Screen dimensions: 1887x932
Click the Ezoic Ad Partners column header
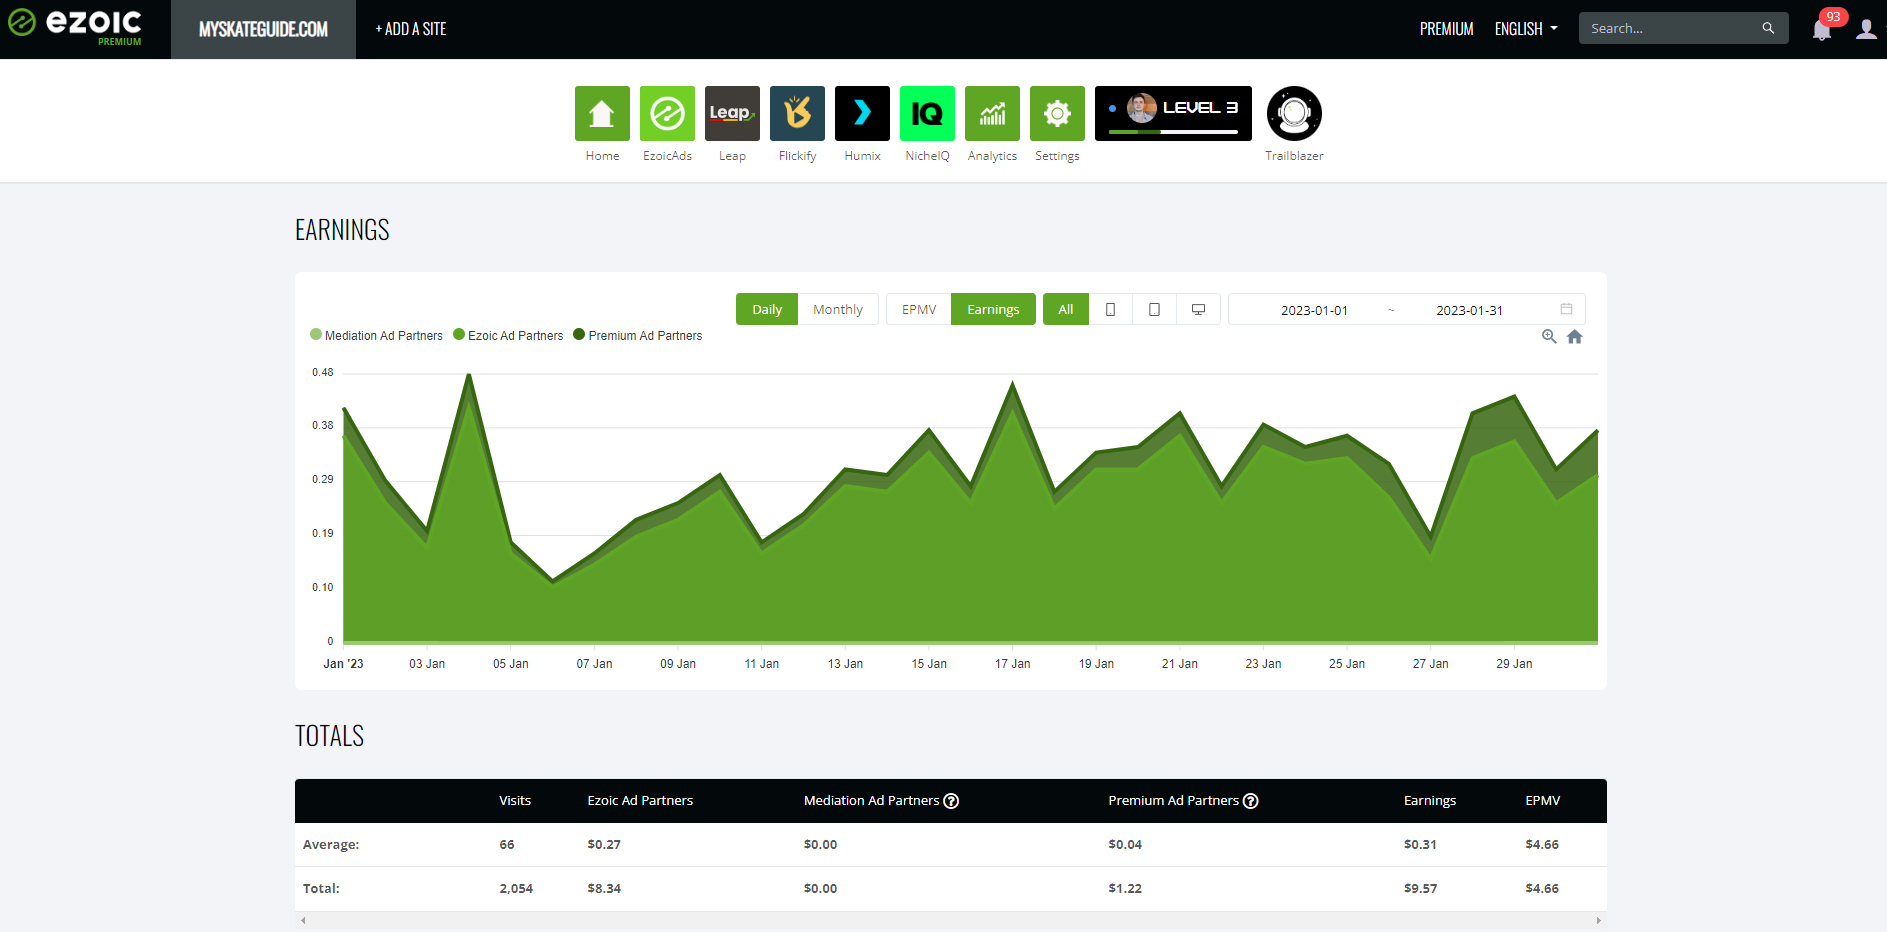pyautogui.click(x=640, y=801)
